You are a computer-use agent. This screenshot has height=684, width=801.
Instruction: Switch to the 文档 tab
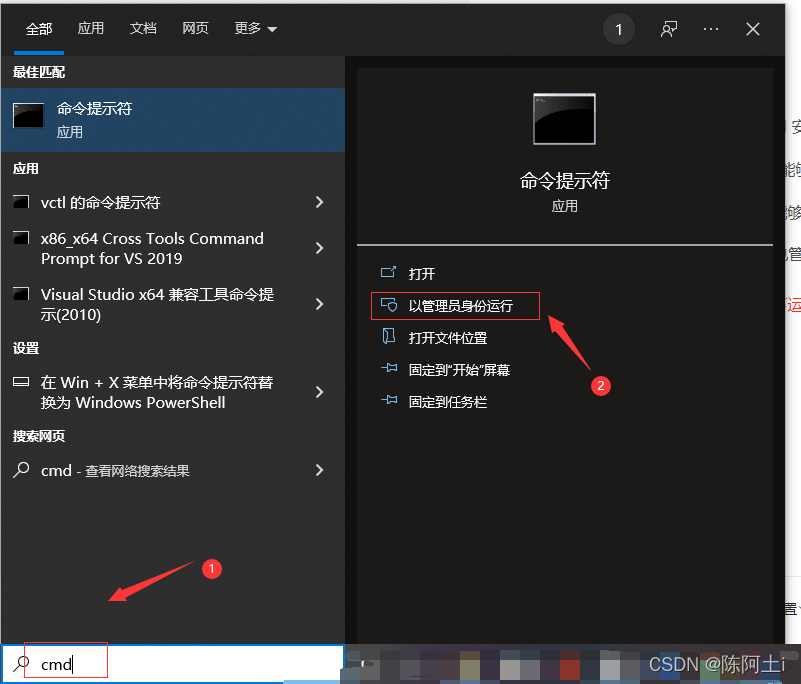coord(143,28)
